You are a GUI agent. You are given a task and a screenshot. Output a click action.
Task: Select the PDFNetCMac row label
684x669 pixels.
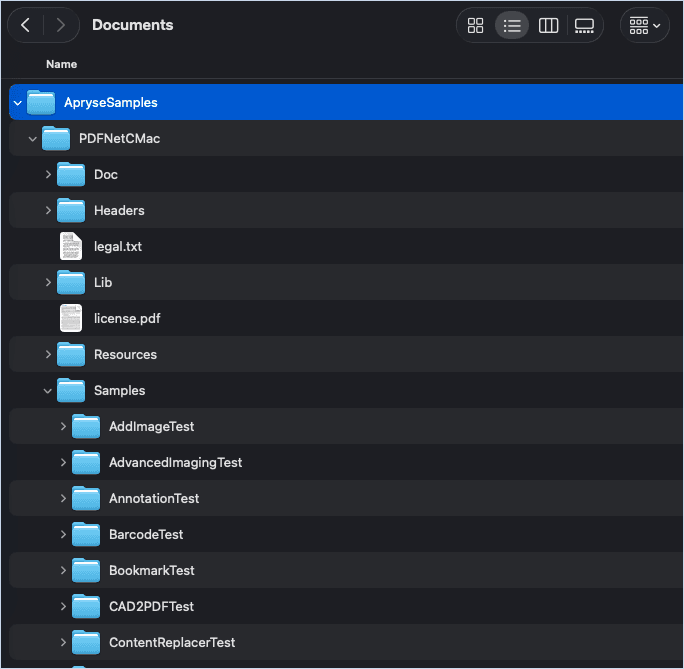[120, 139]
